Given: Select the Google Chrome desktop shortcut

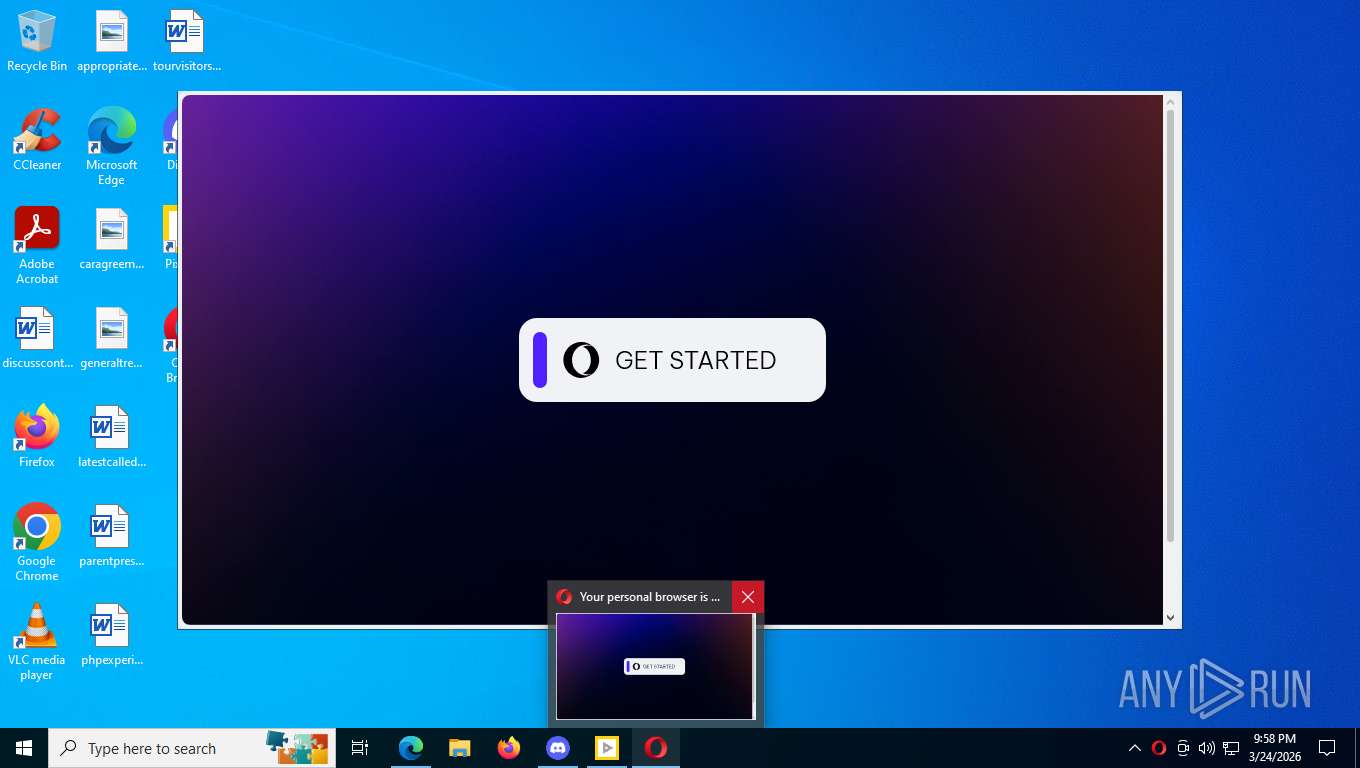Looking at the screenshot, I should 37,542.
